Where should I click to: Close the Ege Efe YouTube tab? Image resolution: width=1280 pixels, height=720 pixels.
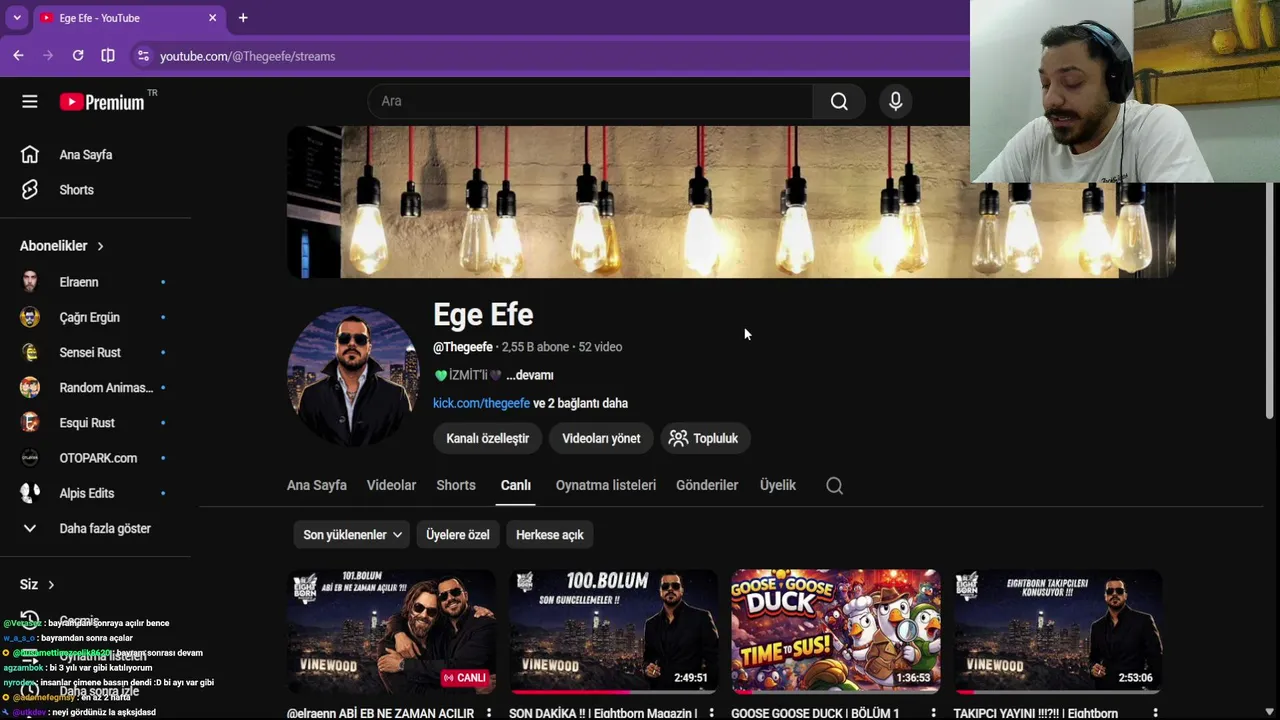tap(212, 18)
